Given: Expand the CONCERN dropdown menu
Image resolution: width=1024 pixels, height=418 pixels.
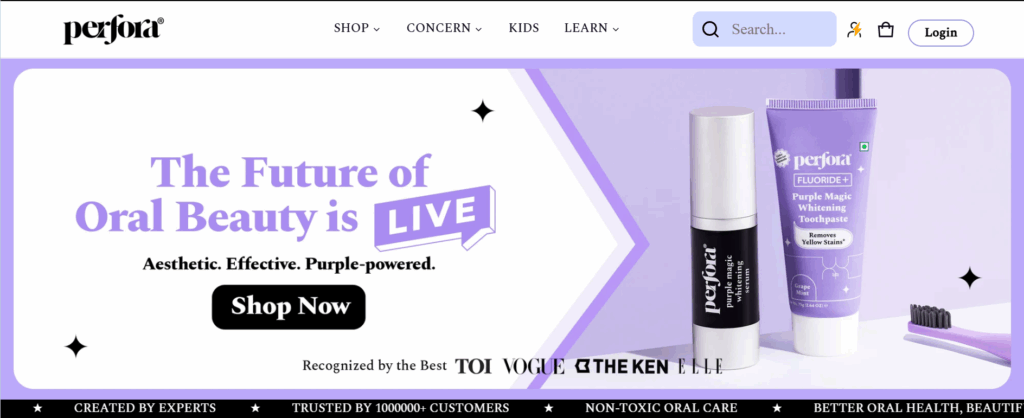Looking at the screenshot, I should (444, 28).
